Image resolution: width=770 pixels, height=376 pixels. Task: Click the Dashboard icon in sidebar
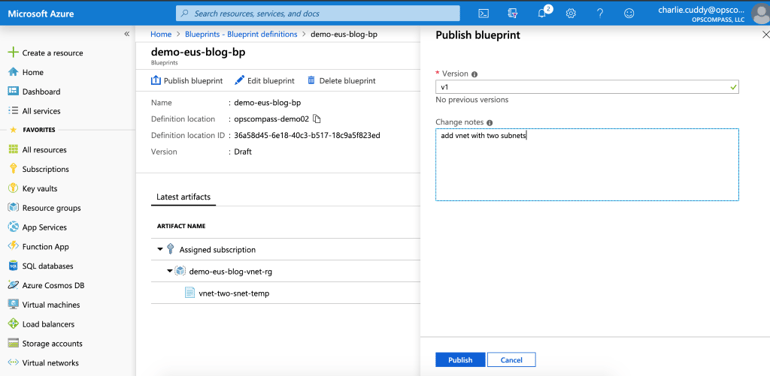click(13, 91)
